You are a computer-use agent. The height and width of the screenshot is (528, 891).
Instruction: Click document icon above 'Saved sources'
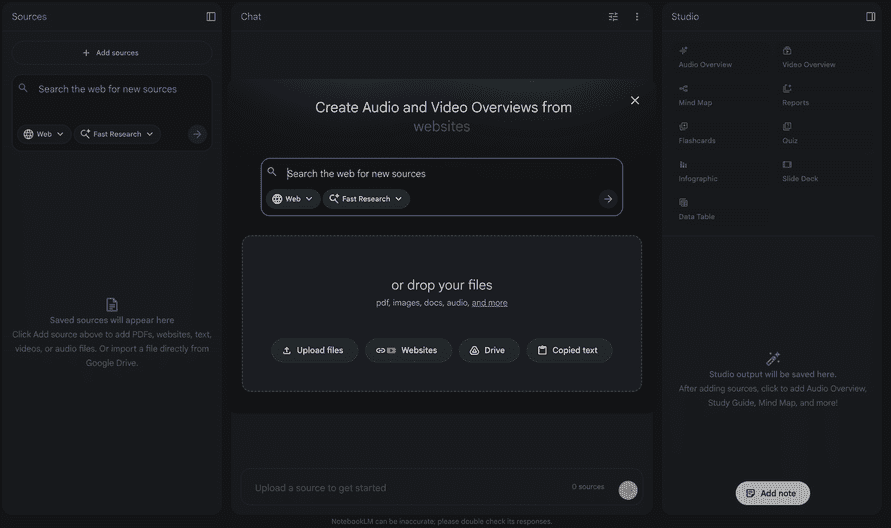tap(112, 305)
